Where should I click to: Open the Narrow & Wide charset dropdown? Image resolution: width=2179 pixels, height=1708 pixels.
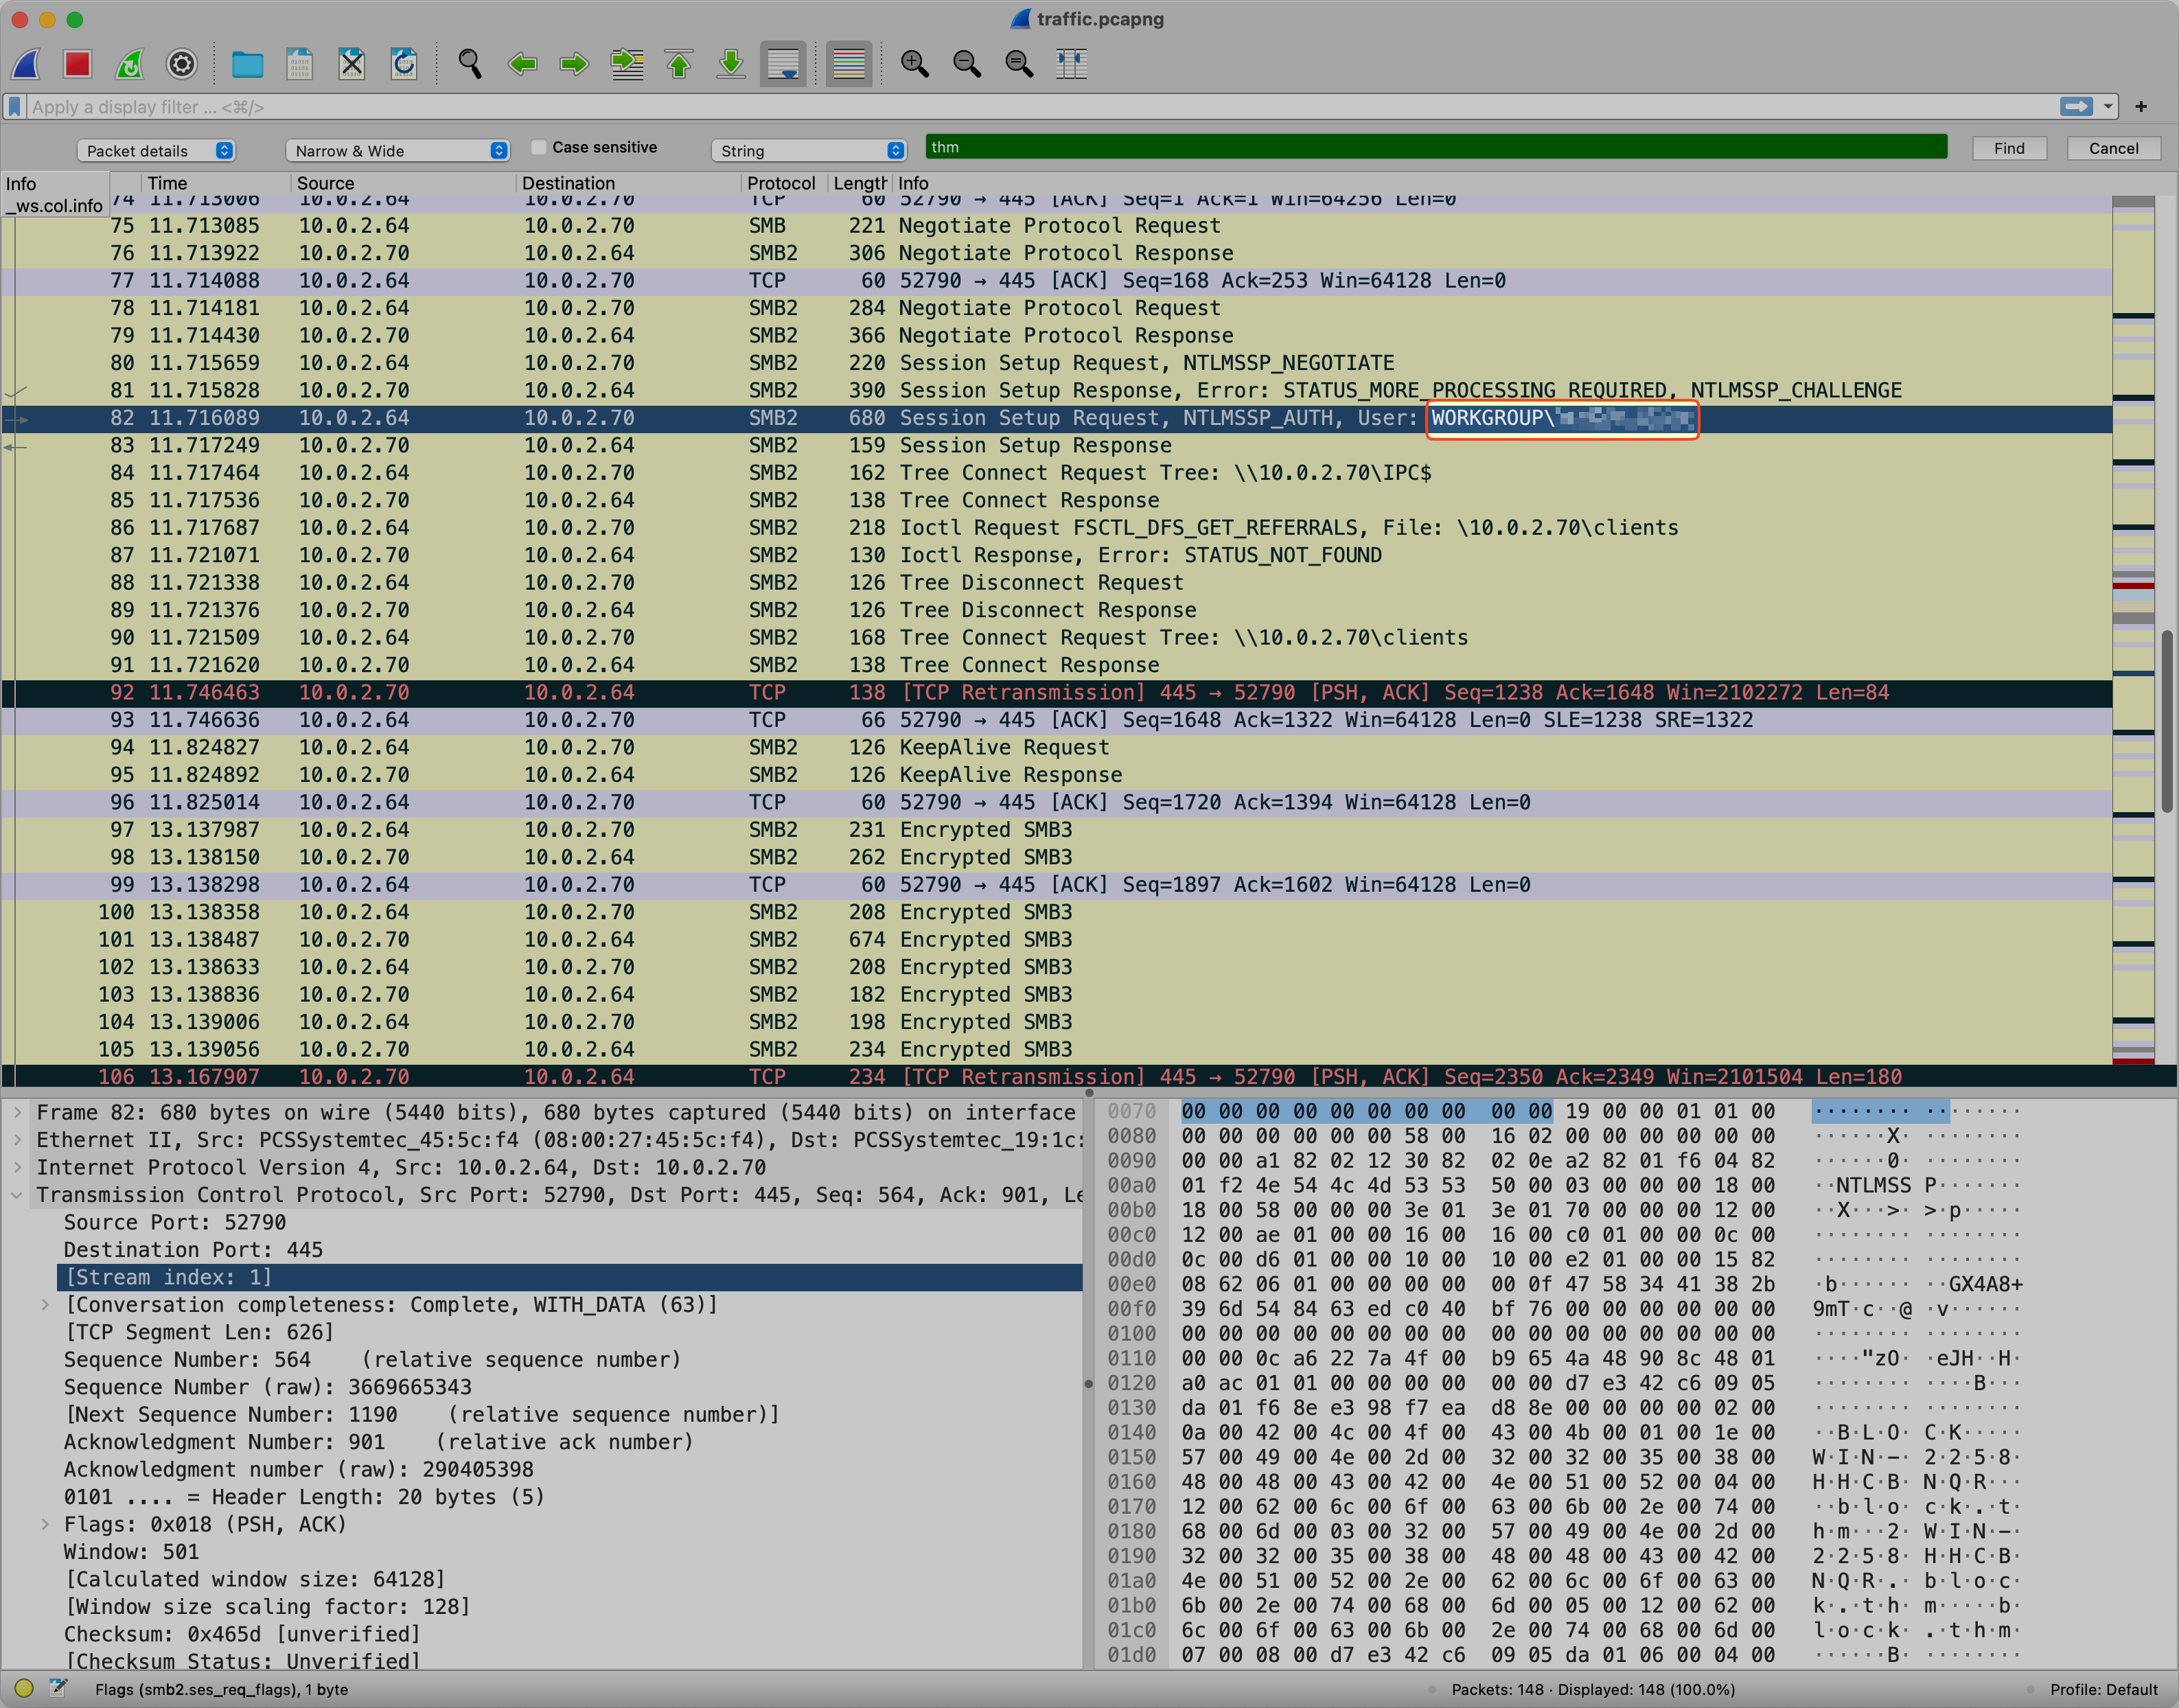[x=398, y=150]
